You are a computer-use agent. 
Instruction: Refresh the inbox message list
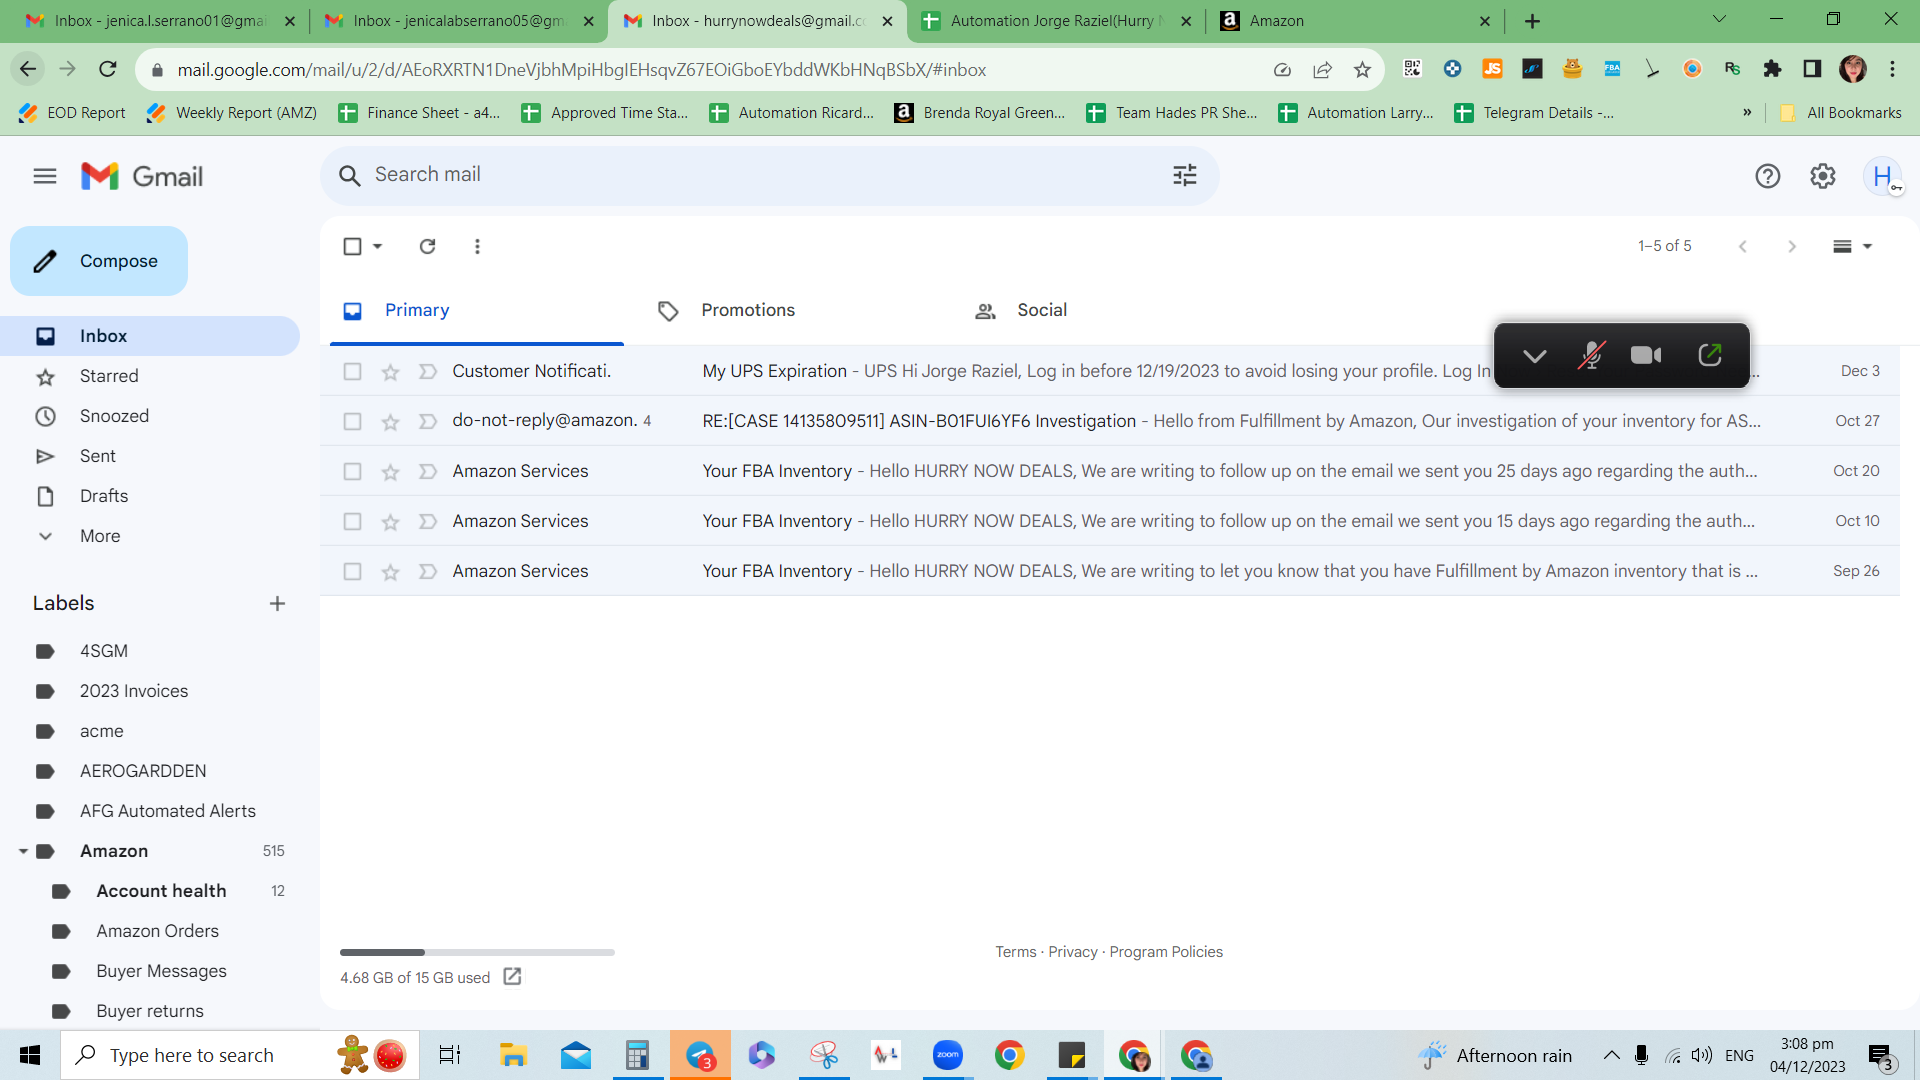point(427,246)
